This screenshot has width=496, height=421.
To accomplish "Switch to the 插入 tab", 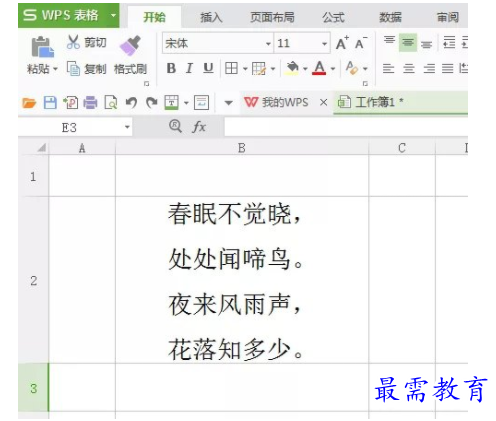I will pos(211,17).
